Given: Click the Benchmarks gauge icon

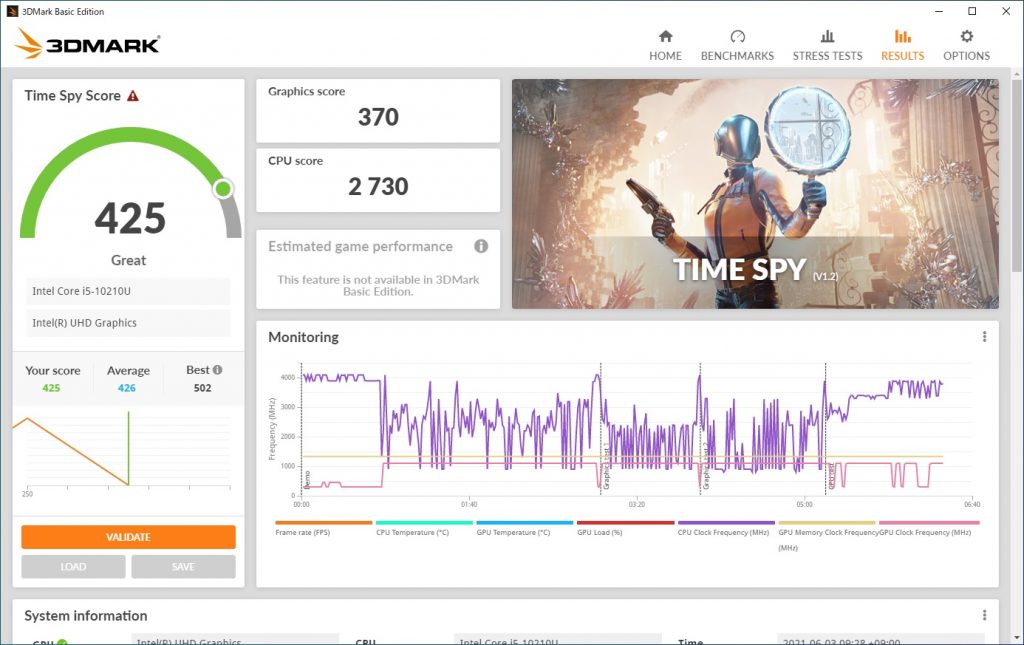Looking at the screenshot, I should click(x=737, y=36).
